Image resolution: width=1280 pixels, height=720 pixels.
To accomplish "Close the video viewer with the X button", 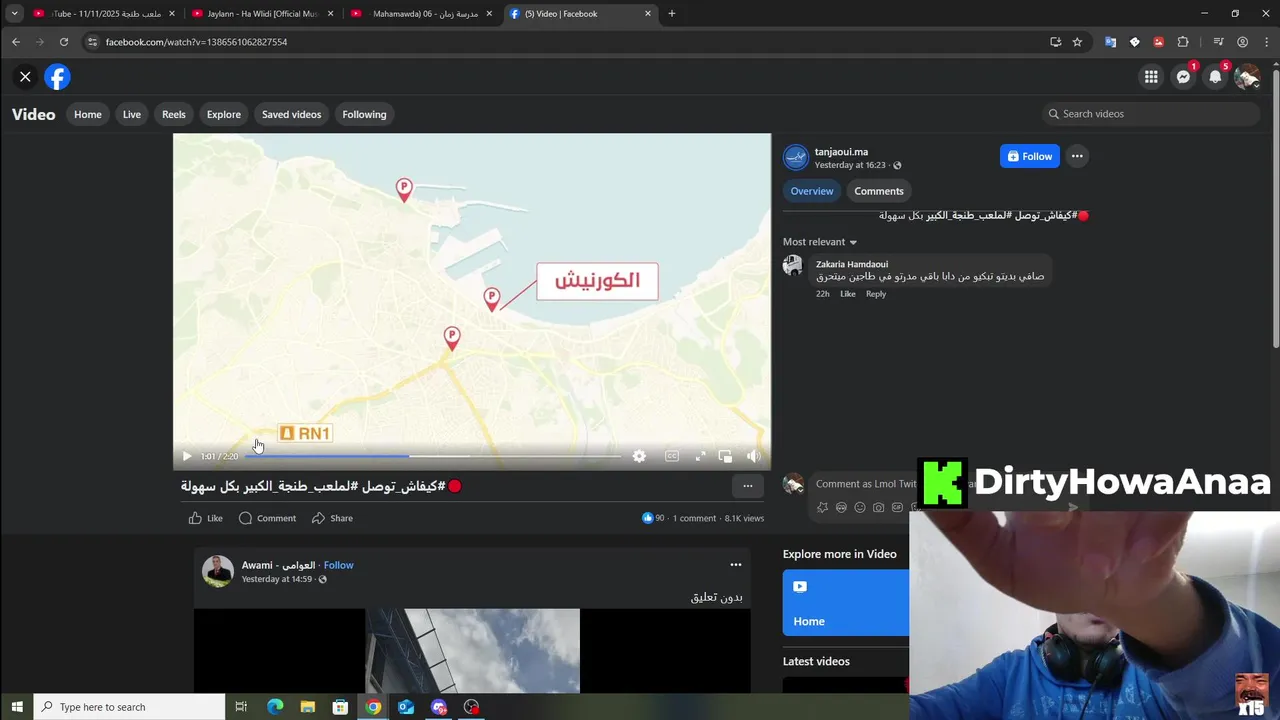I will (25, 76).
